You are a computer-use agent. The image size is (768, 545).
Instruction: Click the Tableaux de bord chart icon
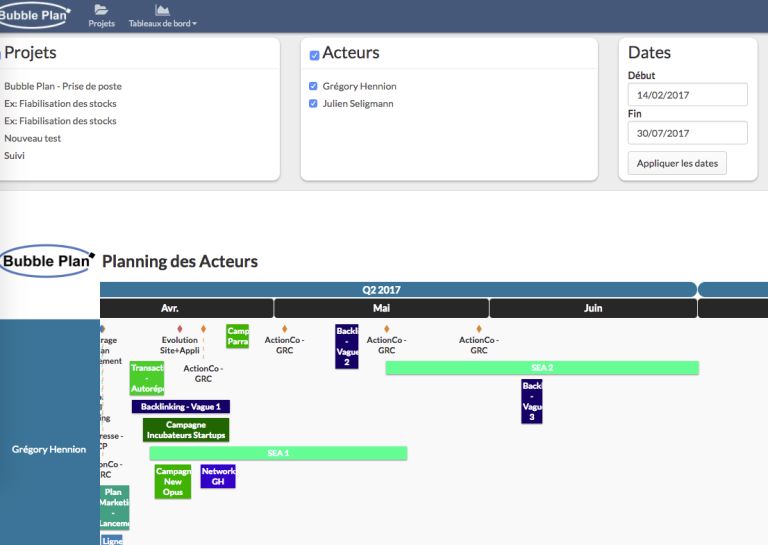coord(162,9)
